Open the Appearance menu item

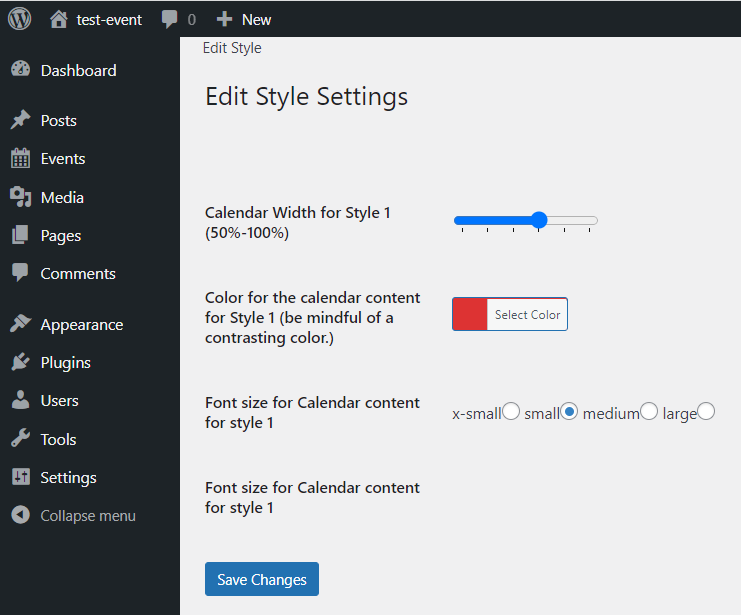(x=82, y=325)
